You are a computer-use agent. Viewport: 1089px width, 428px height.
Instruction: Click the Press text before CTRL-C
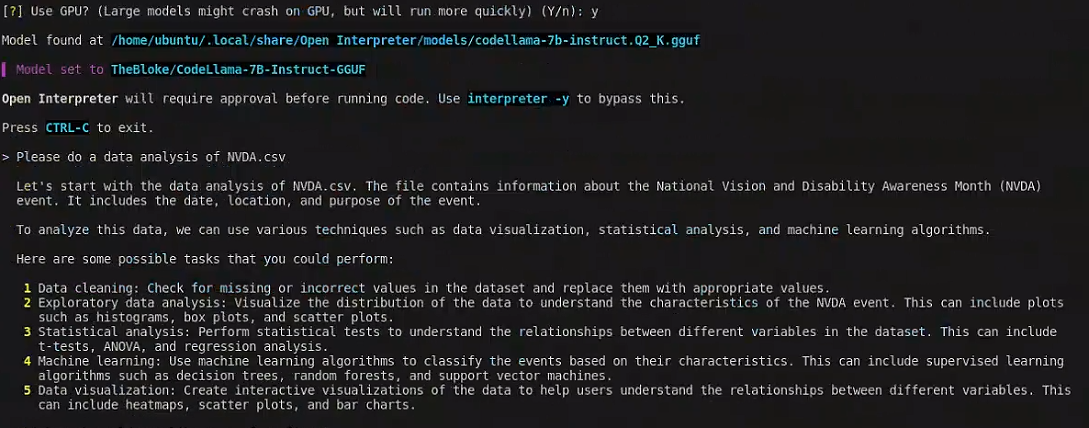click(x=20, y=128)
